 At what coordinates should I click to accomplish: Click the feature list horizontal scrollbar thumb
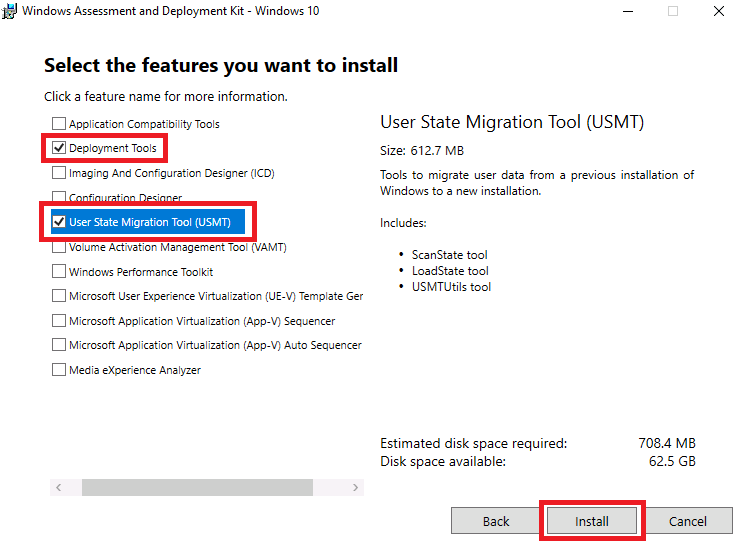[197, 488]
